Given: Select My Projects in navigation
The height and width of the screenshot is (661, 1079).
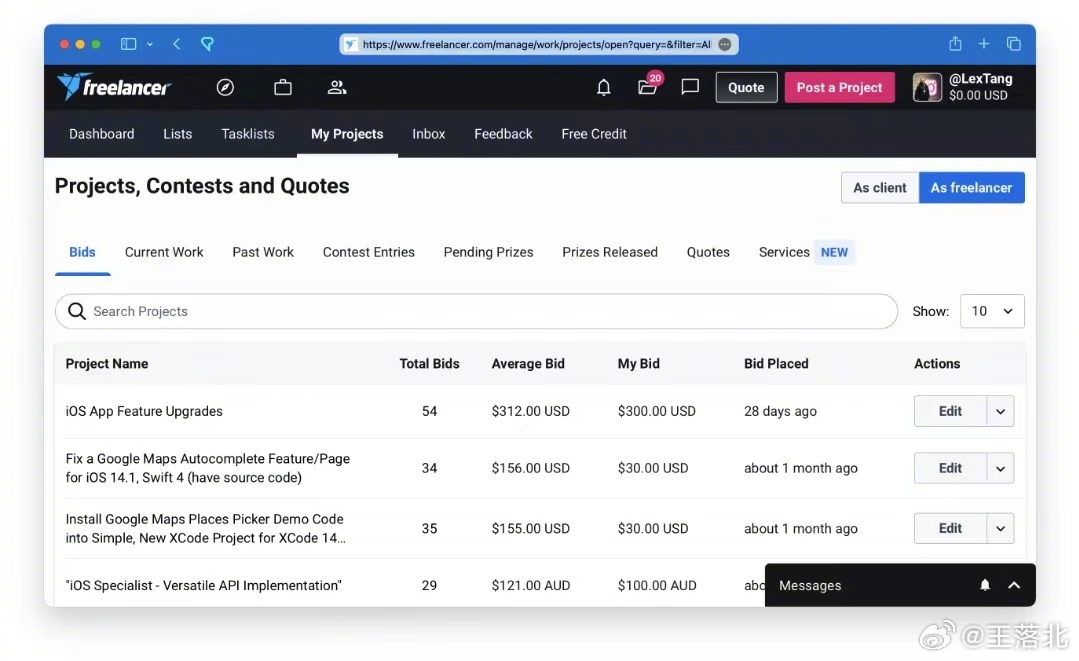Looking at the screenshot, I should tap(347, 134).
